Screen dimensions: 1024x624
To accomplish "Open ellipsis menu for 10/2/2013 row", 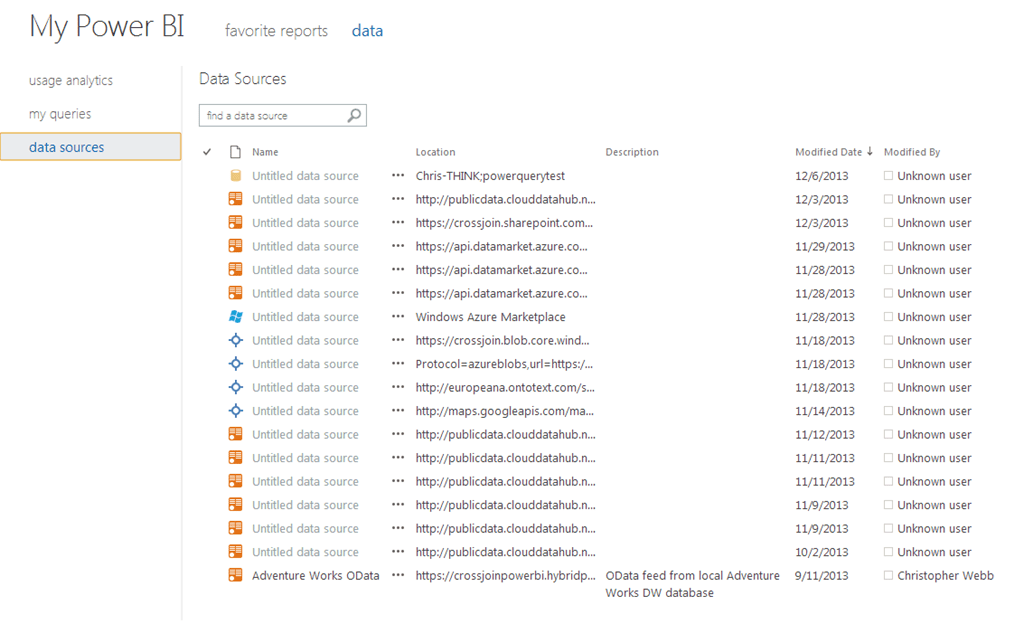I will pos(398,552).
